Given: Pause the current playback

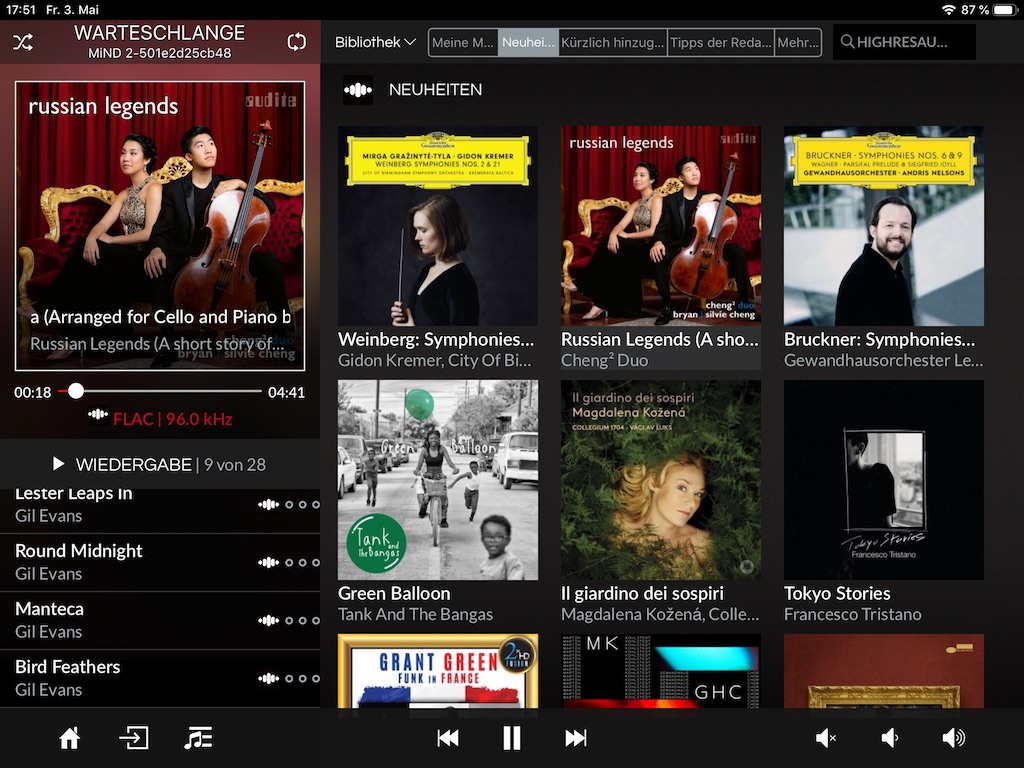Looking at the screenshot, I should click(512, 739).
